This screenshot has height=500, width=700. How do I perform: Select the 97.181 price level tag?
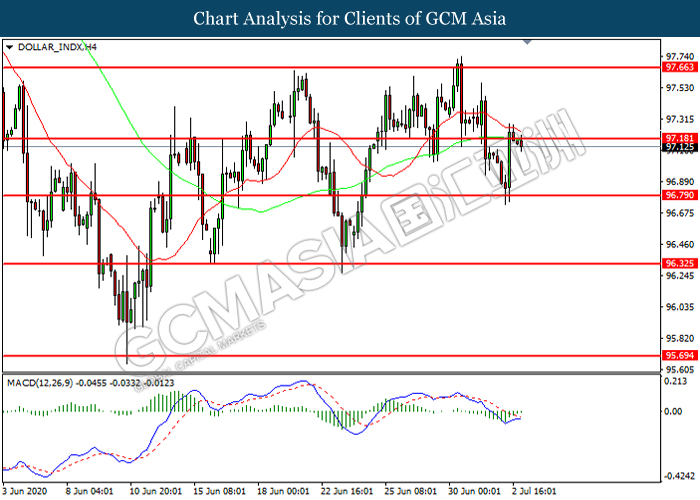[680, 138]
